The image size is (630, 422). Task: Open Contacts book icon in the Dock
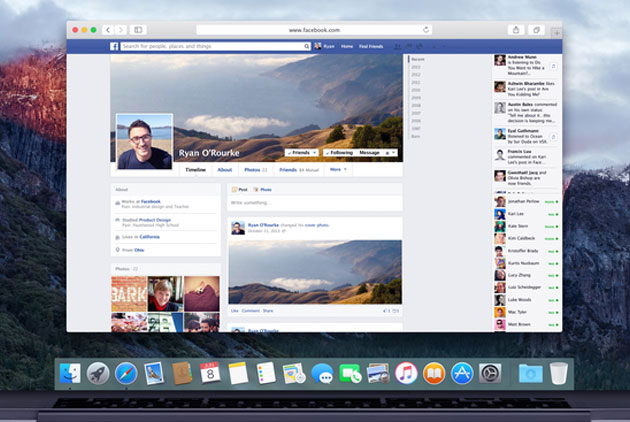click(x=182, y=373)
